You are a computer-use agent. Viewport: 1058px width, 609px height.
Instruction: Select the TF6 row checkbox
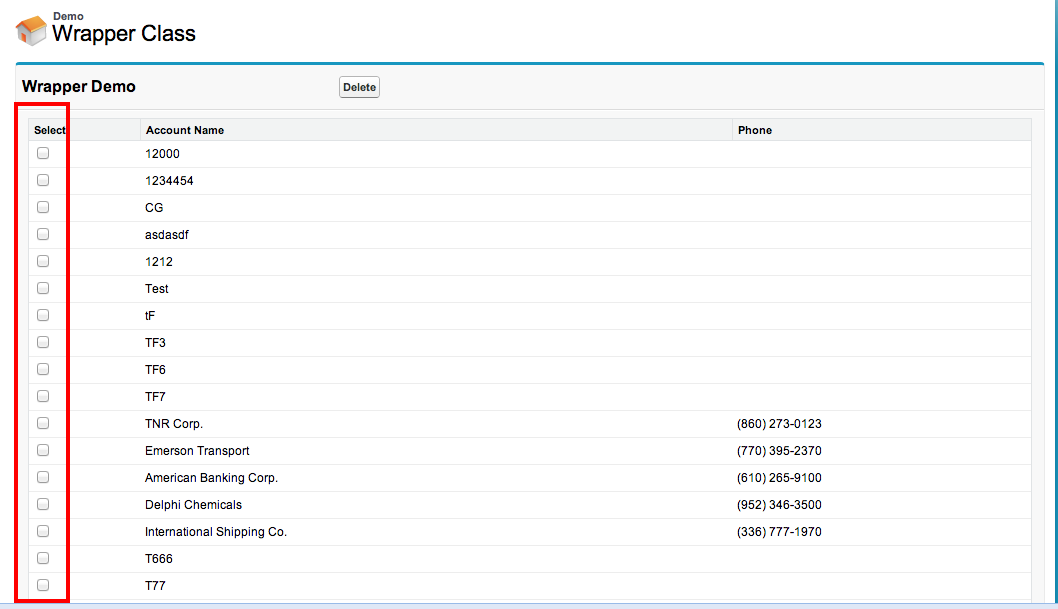pyautogui.click(x=43, y=369)
